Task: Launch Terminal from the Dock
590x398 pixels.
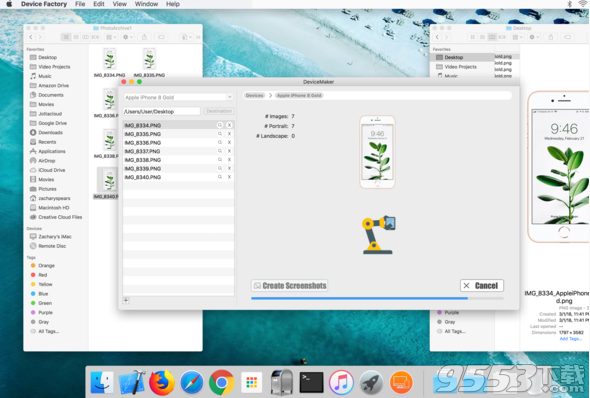Action: 311,383
